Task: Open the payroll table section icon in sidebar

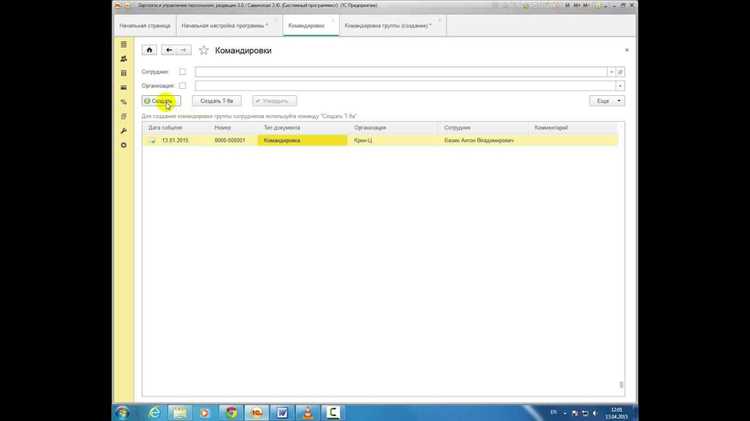Action: pyautogui.click(x=124, y=73)
